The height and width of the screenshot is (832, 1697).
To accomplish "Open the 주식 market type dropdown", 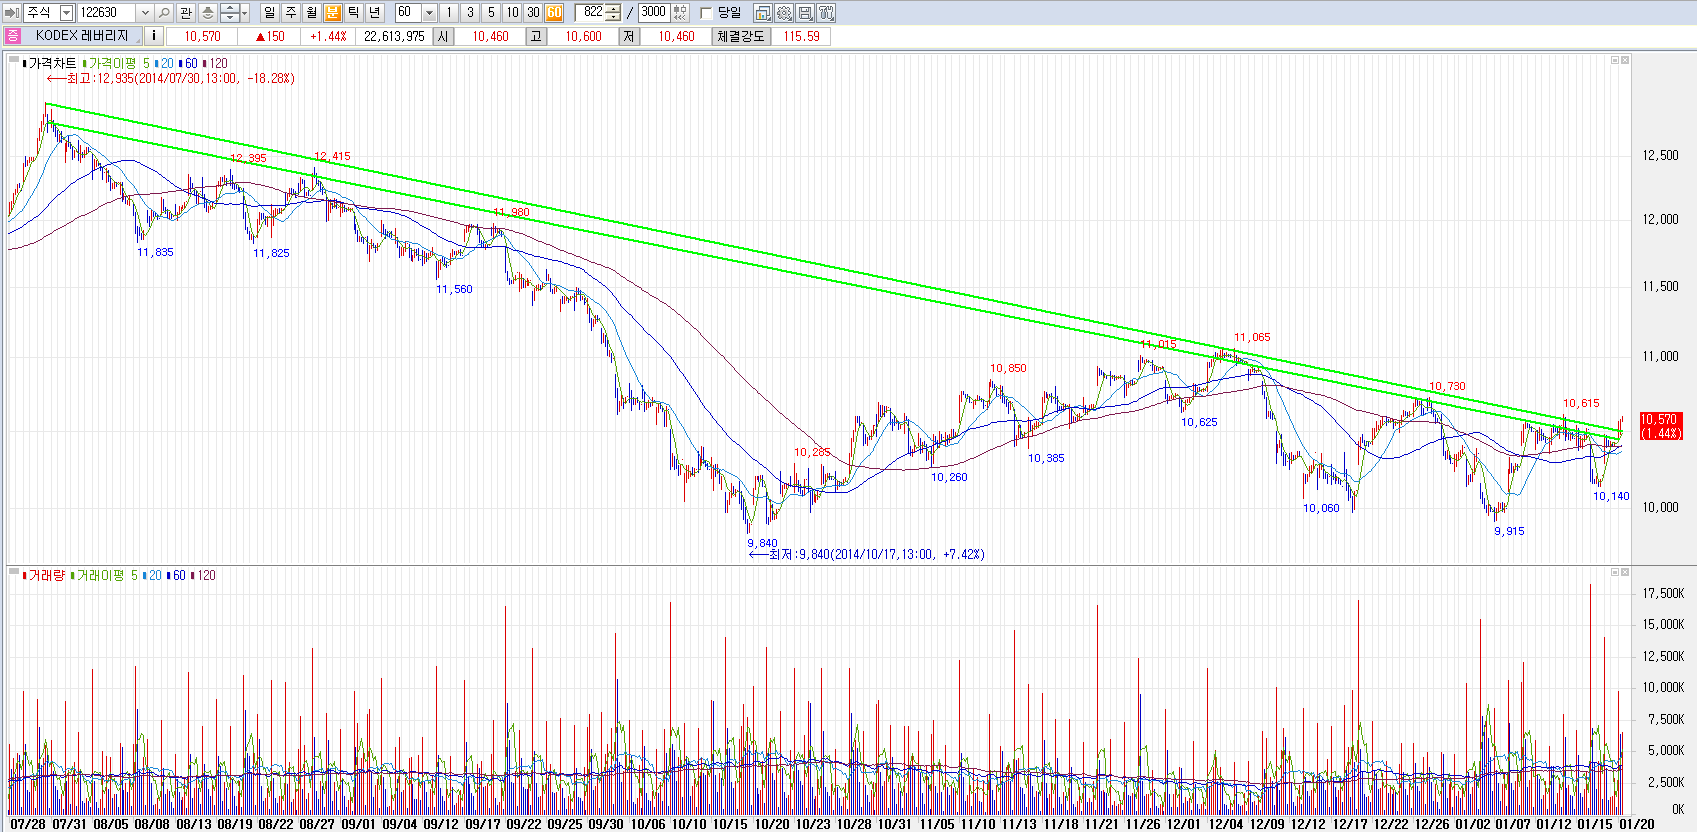I will [66, 13].
